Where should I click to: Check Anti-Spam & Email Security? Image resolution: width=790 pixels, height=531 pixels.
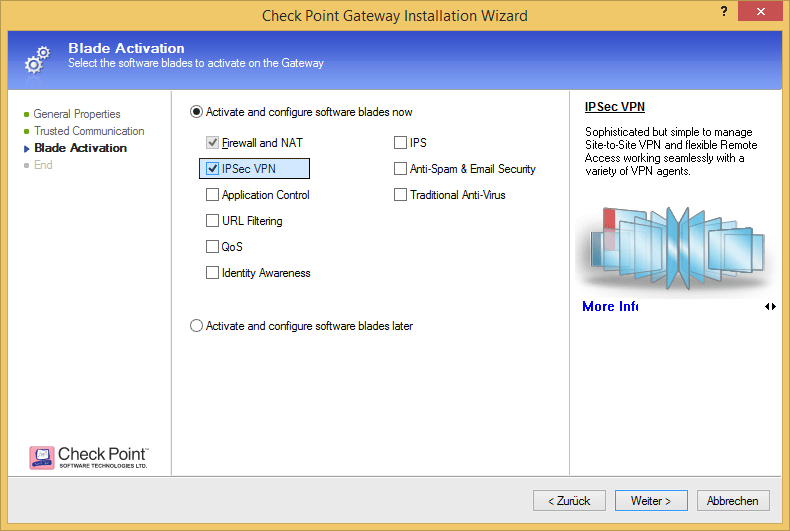[x=401, y=169]
